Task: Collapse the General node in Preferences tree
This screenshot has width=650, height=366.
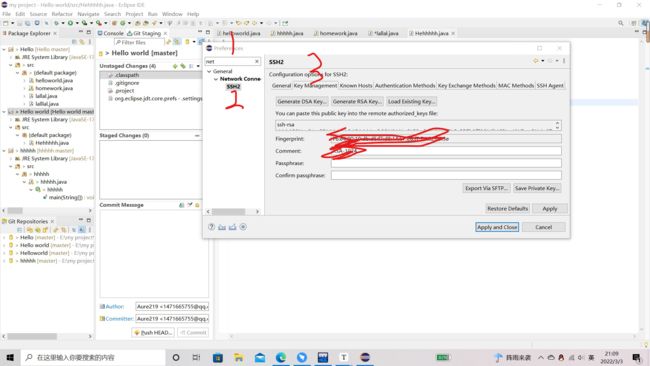Action: [x=209, y=71]
